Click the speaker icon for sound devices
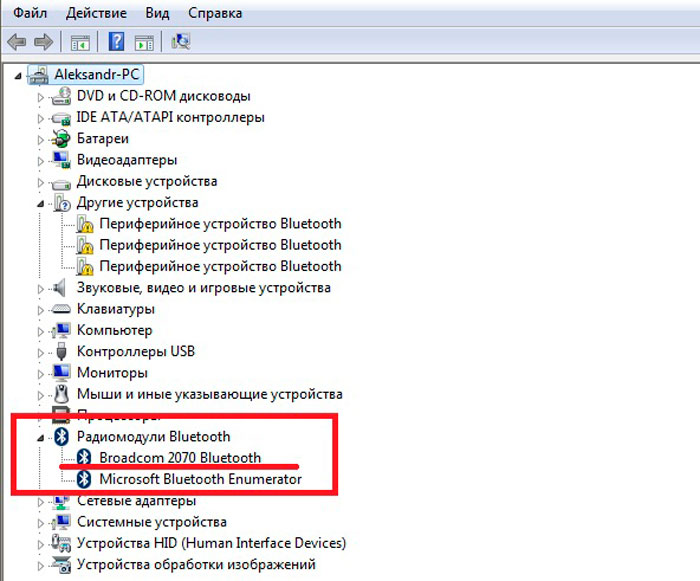 pyautogui.click(x=59, y=288)
